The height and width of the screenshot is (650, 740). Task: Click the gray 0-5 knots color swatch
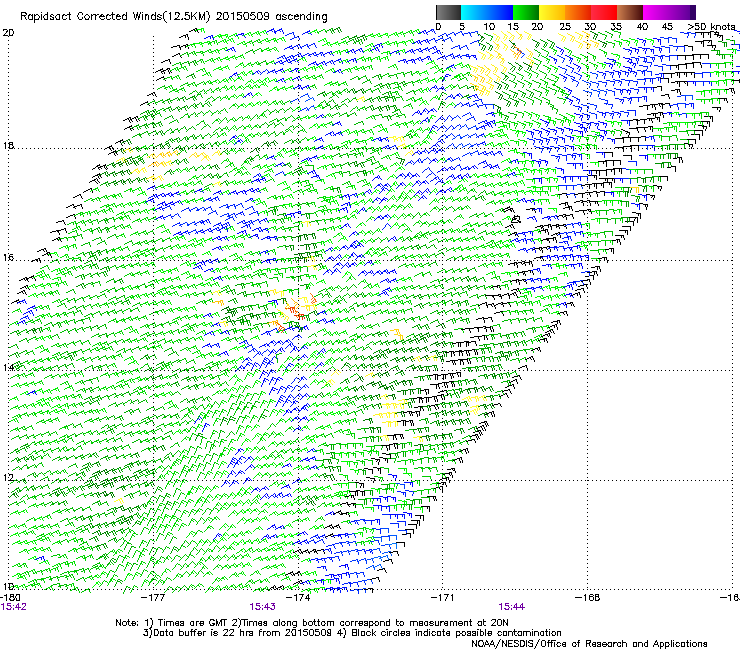point(448,12)
